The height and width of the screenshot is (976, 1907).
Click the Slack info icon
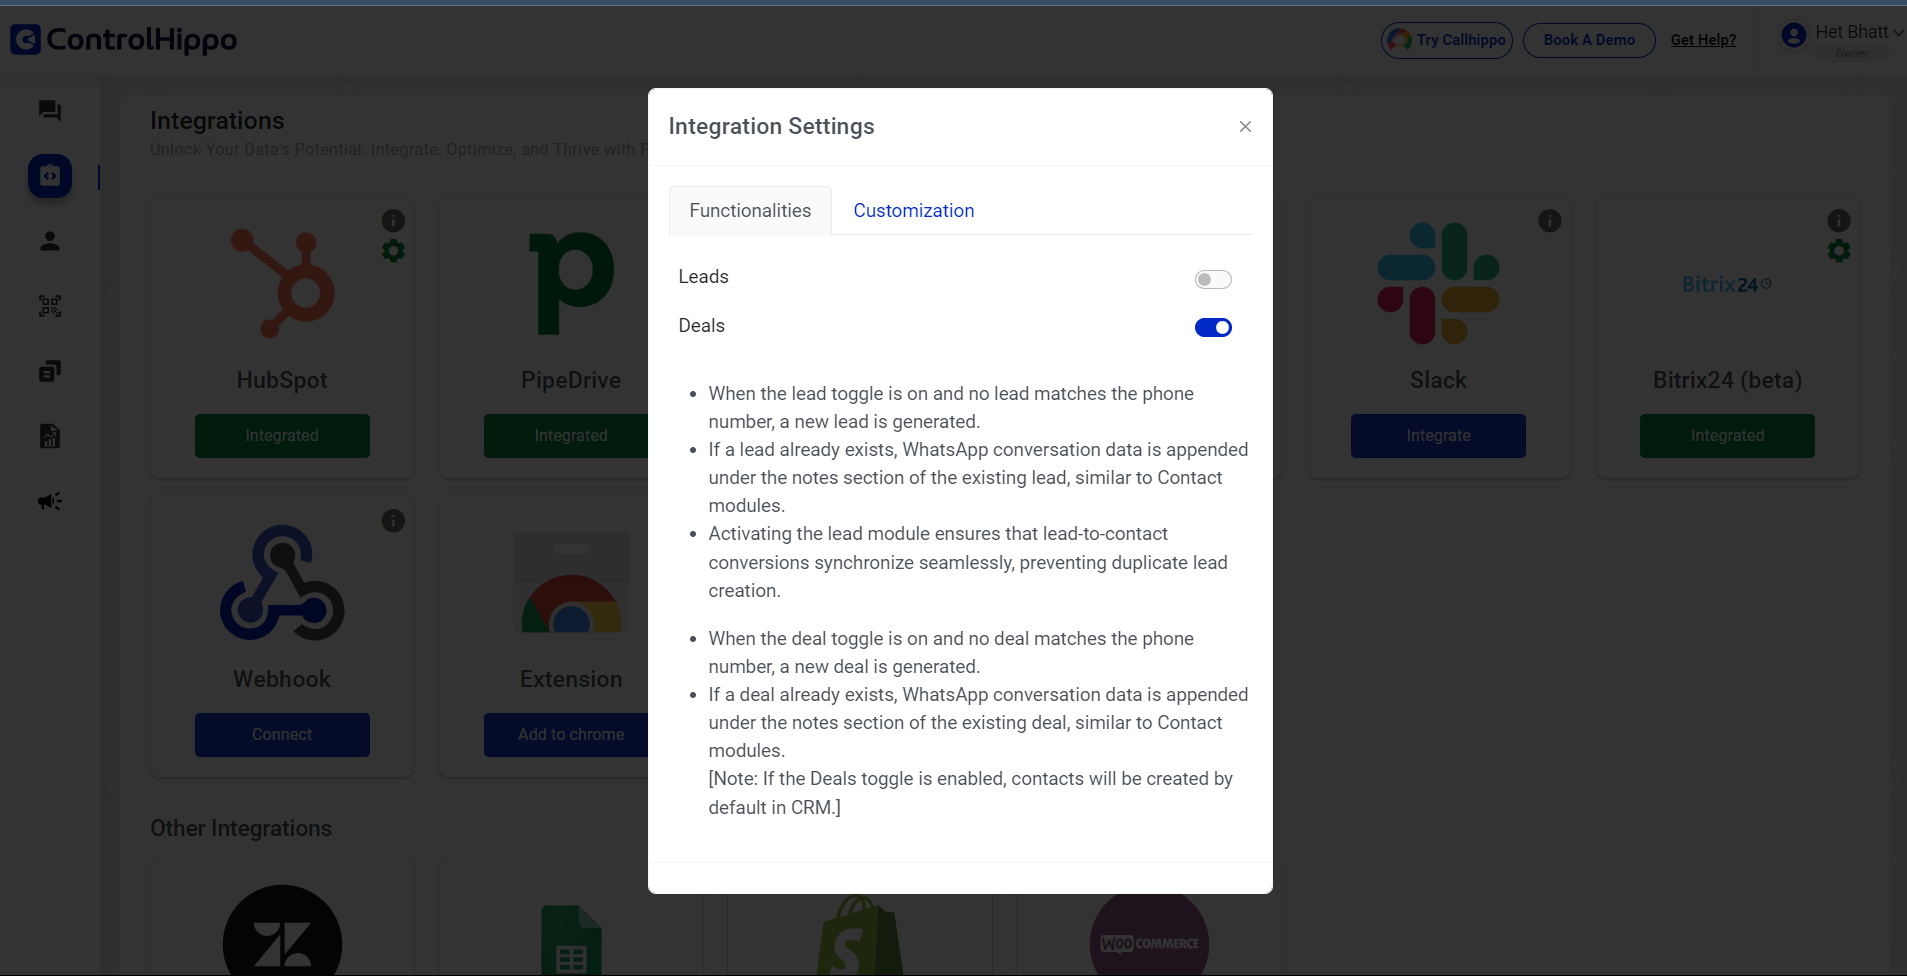click(x=1549, y=221)
